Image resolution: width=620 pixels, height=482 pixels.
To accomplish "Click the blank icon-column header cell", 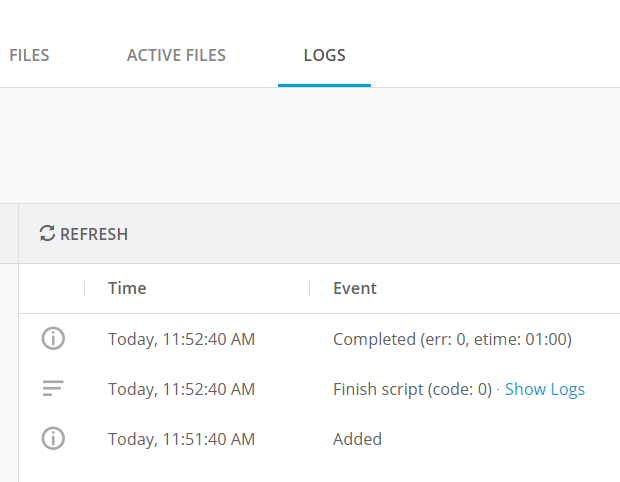I will click(x=52, y=288).
